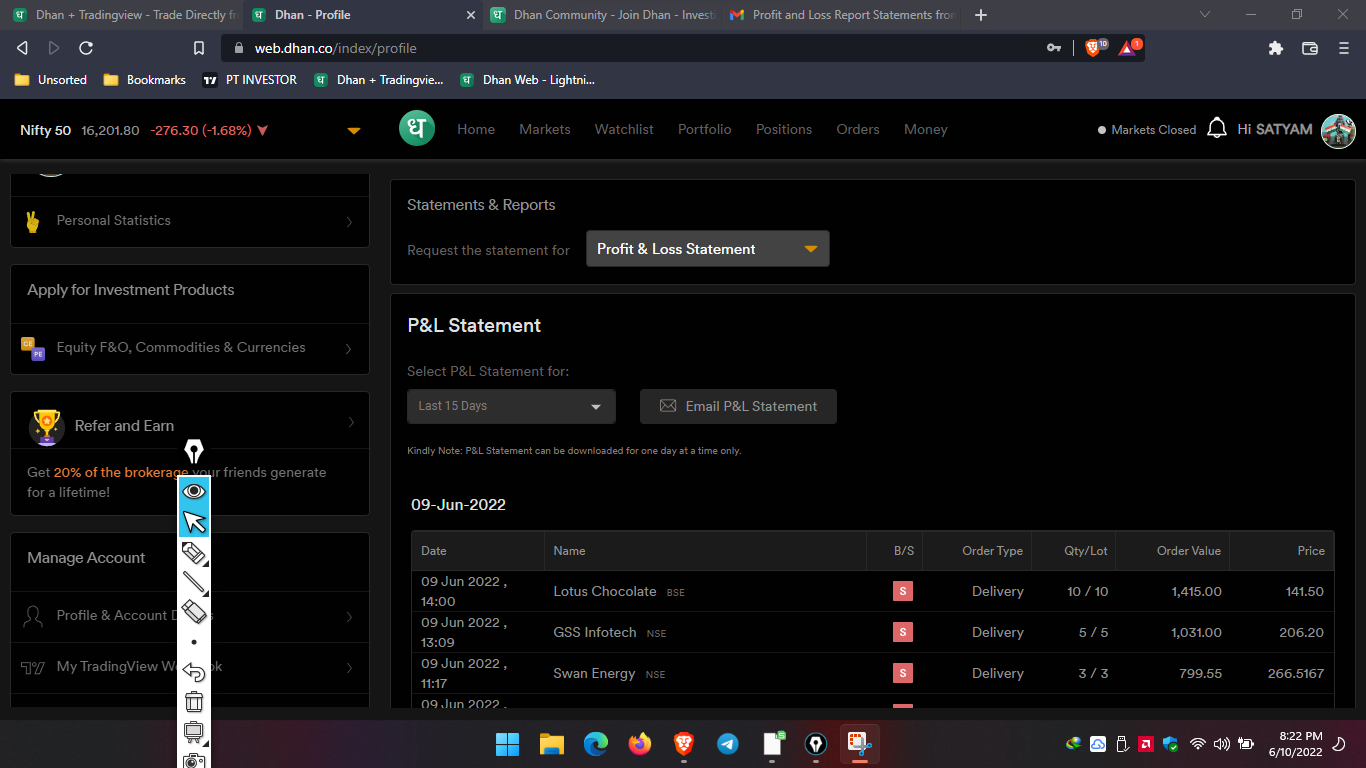The width and height of the screenshot is (1366, 768).
Task: Click the trash clear-all icon in pen toolbar
Action: click(x=194, y=702)
